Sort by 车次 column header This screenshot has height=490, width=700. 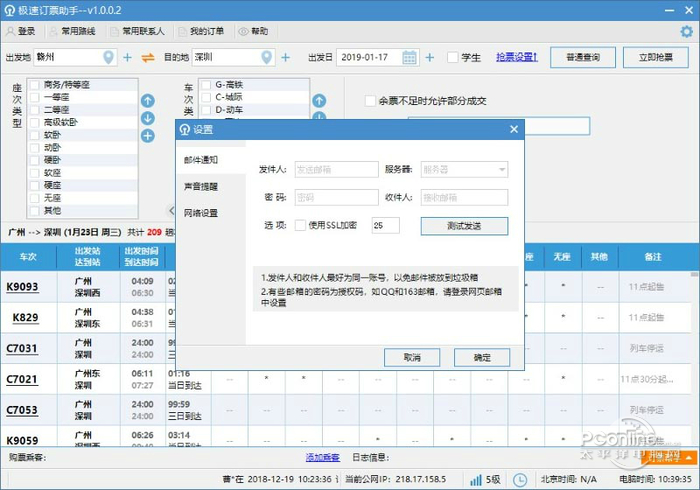[28, 257]
